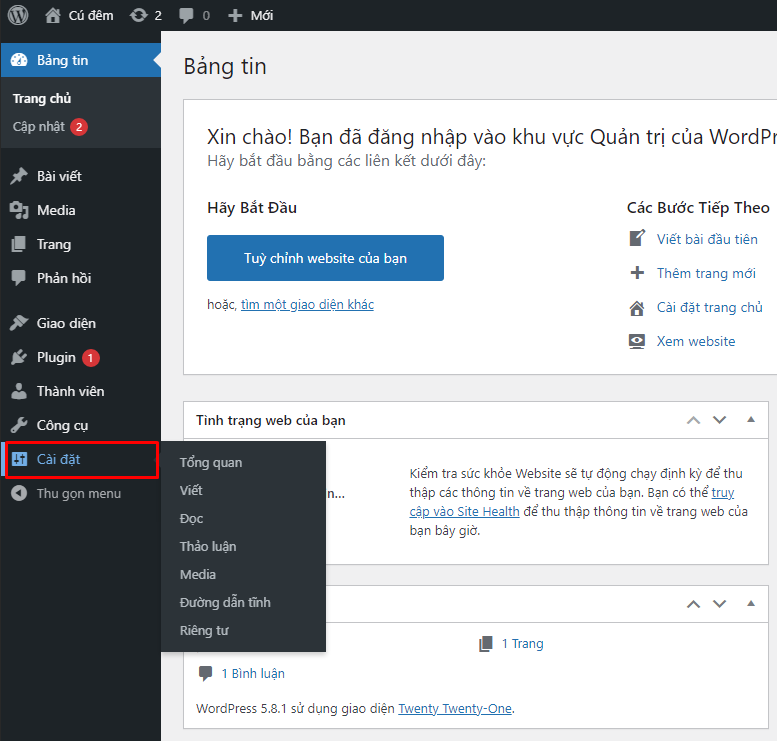
Task: Move Tình trạng web panel down
Action: (x=720, y=420)
